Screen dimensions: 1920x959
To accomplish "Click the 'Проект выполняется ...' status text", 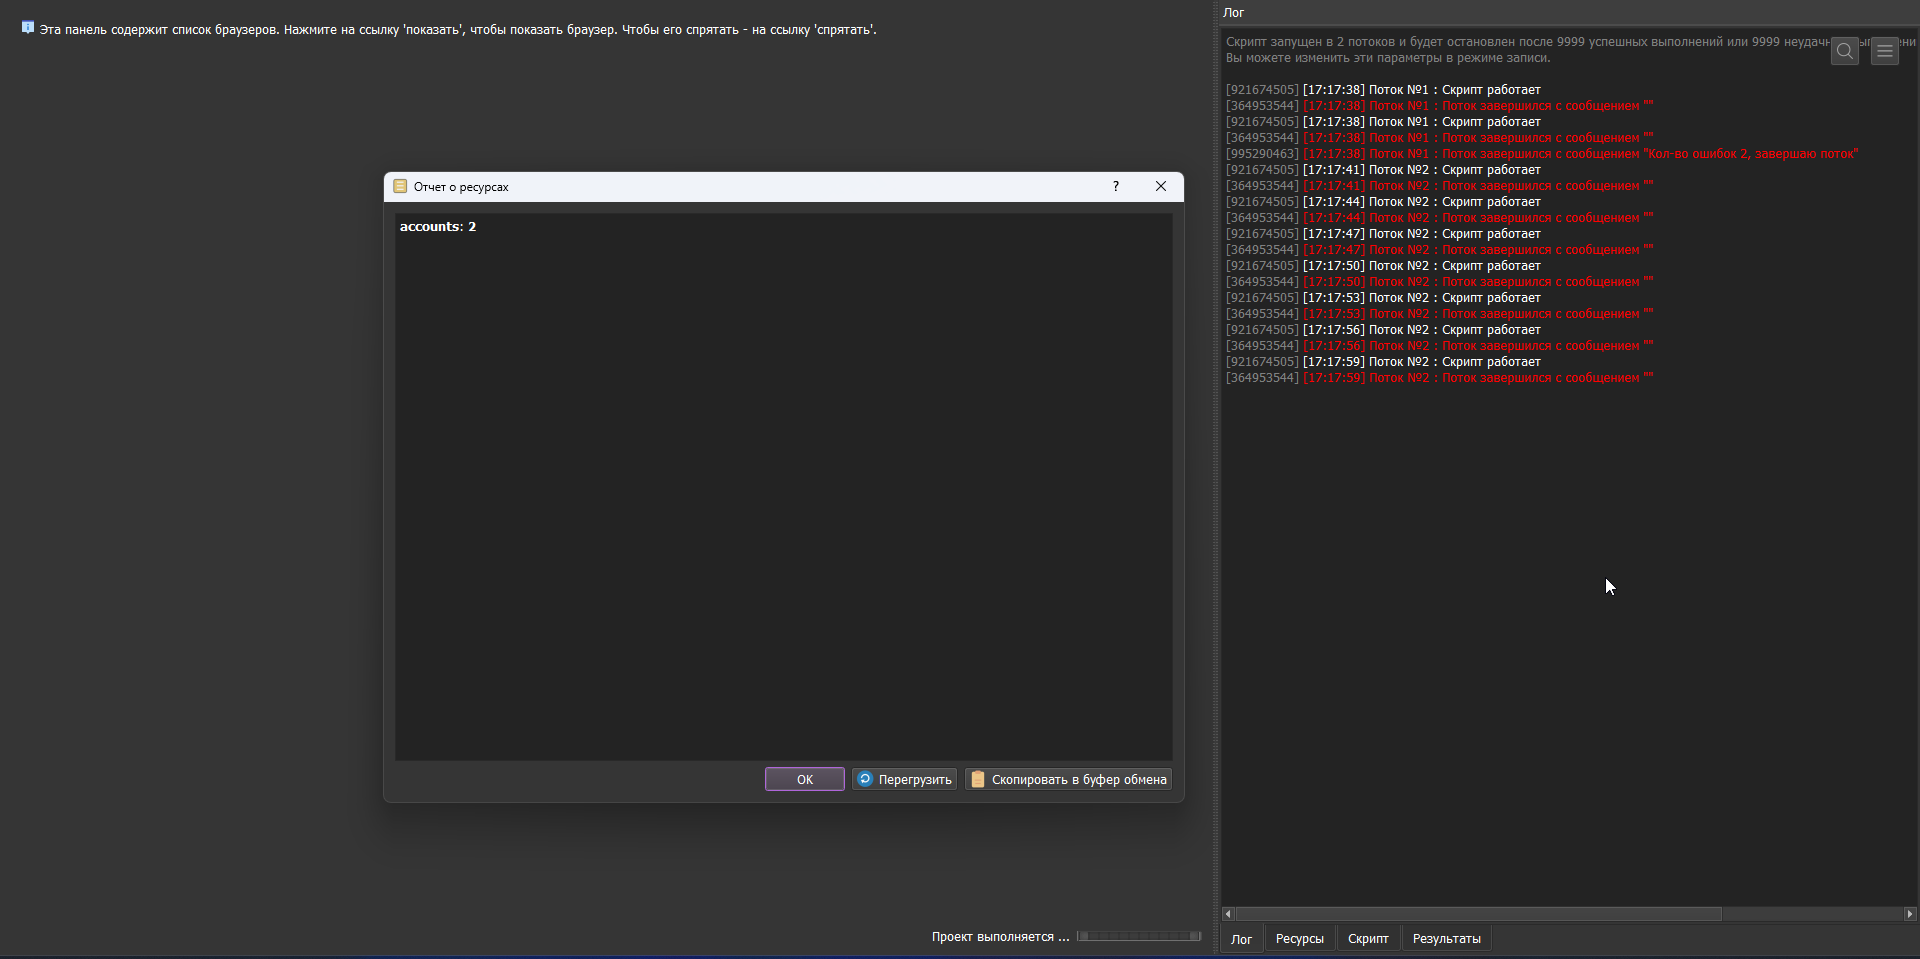I will pos(1000,937).
